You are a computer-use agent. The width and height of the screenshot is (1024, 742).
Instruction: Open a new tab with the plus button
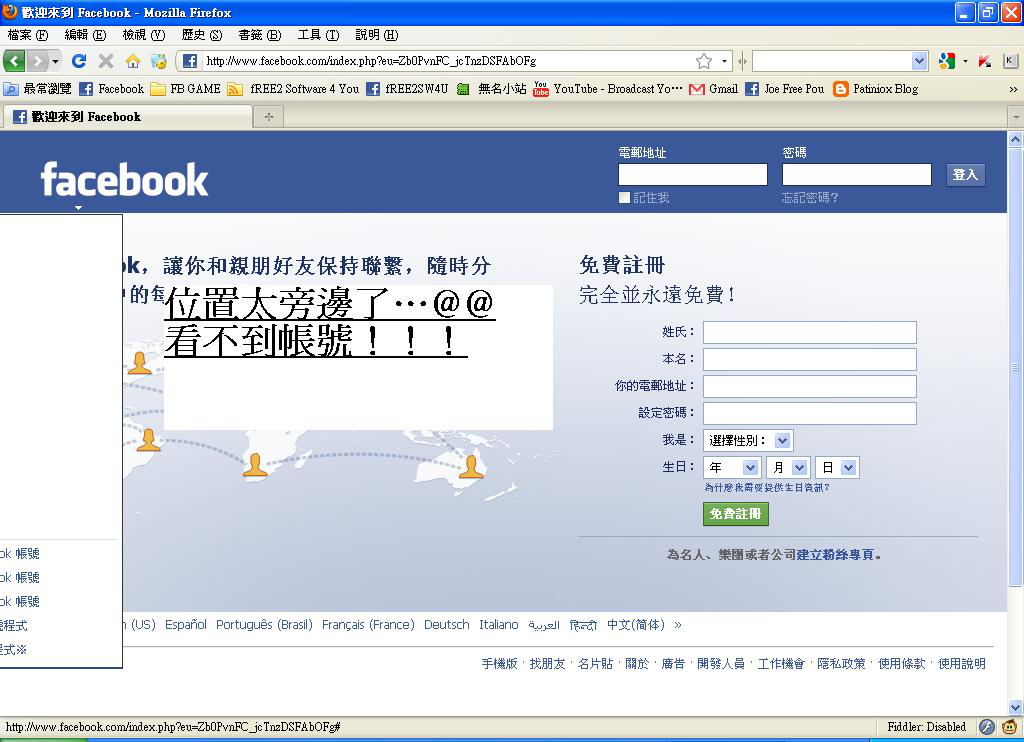click(x=268, y=117)
